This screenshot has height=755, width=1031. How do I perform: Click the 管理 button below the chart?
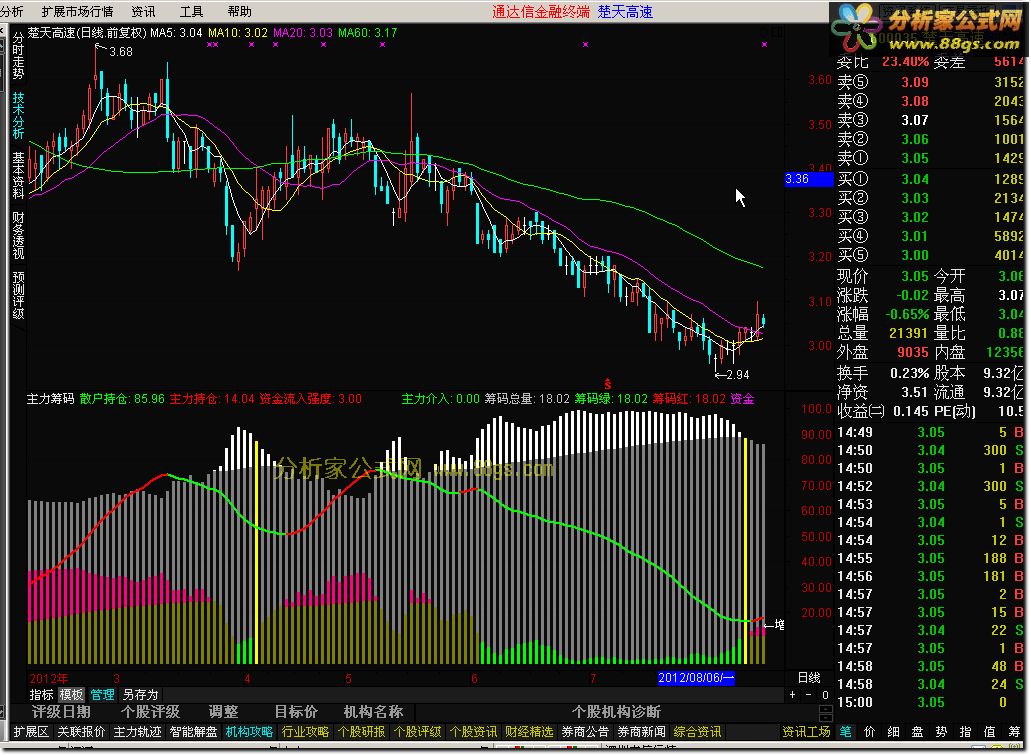(x=102, y=694)
